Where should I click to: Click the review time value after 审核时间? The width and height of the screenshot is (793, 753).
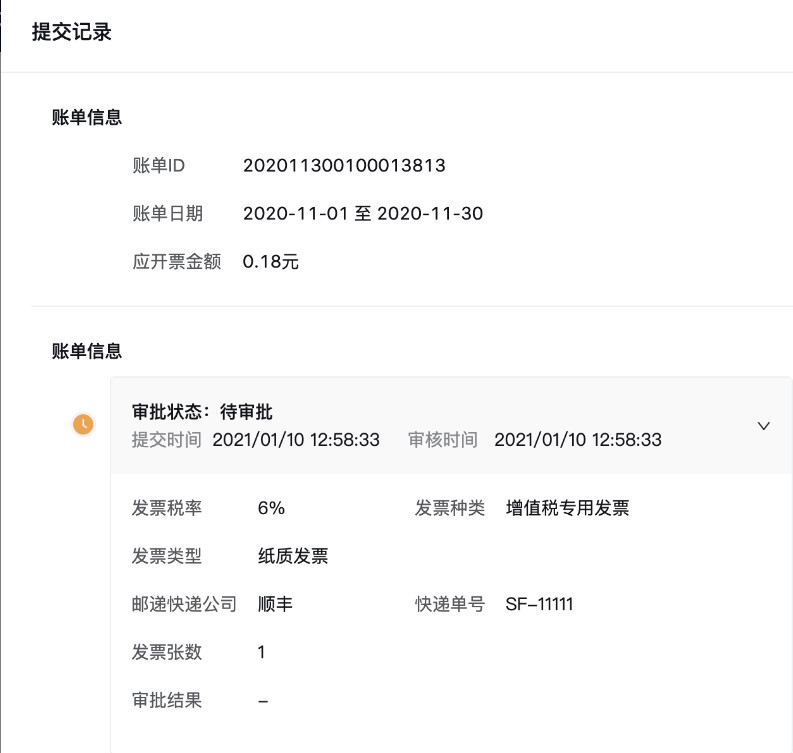tap(578, 439)
